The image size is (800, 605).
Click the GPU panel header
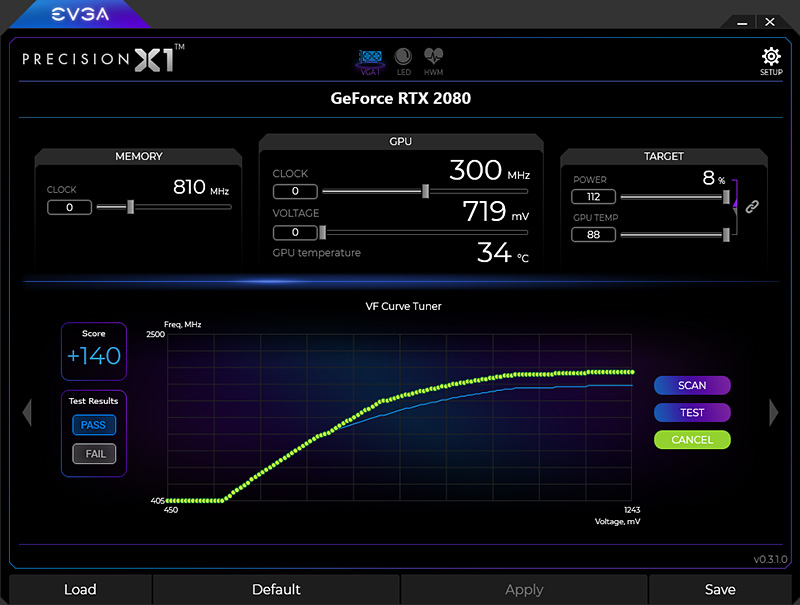coord(401,141)
